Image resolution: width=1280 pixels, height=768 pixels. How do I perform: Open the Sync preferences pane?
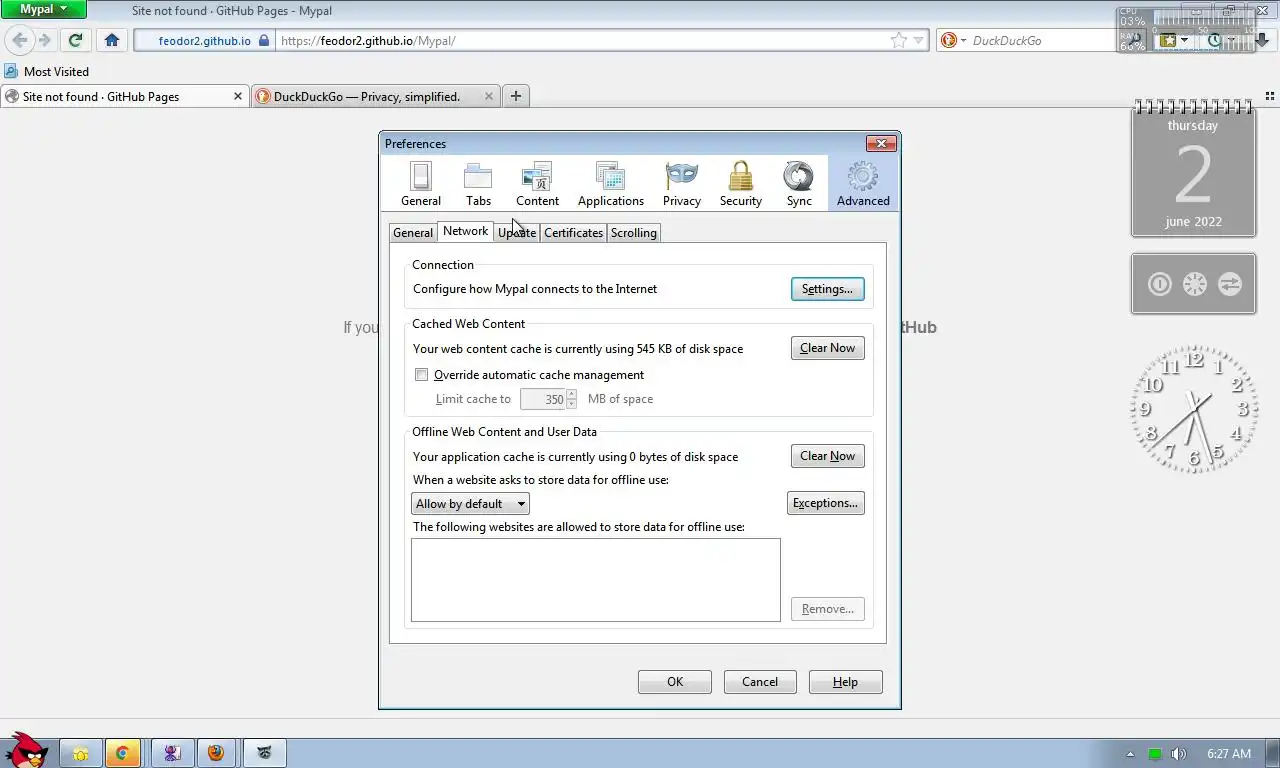click(799, 184)
